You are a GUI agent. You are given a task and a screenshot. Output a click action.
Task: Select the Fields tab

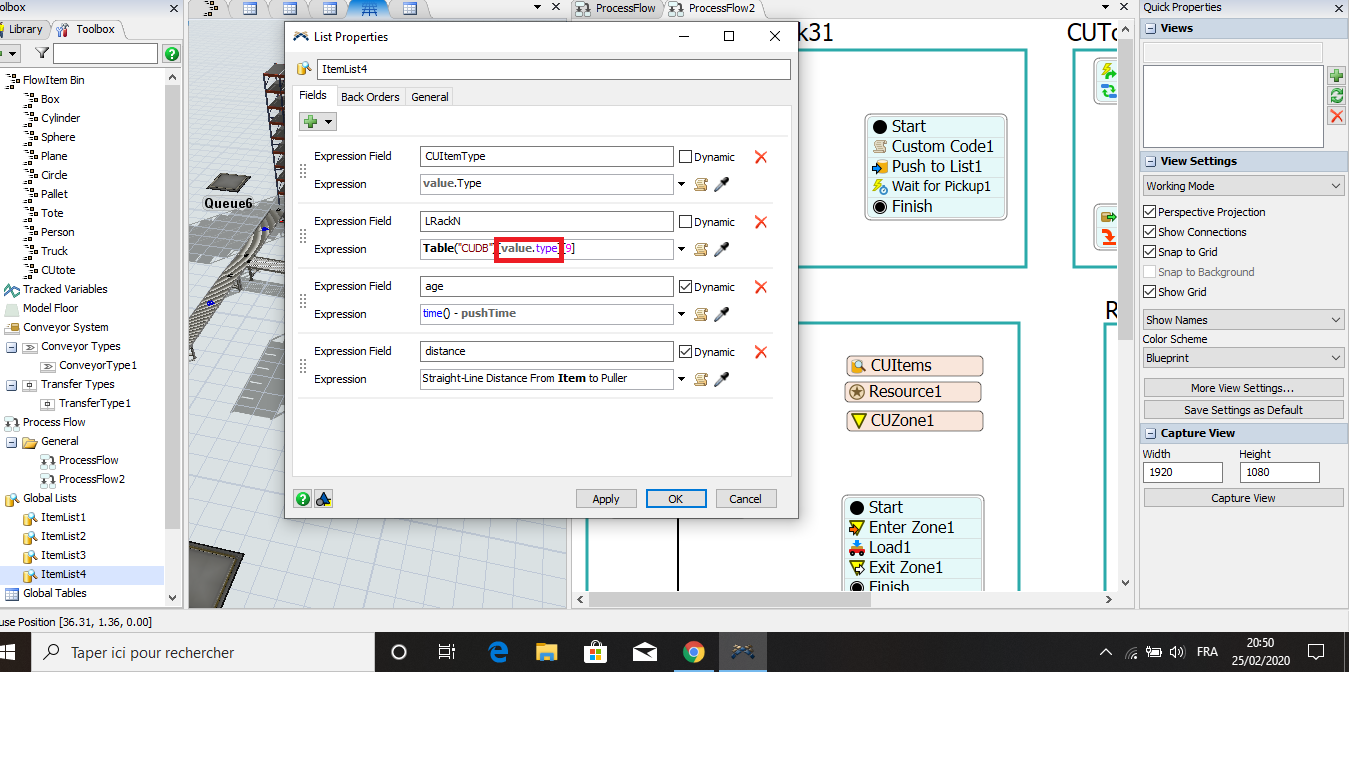click(x=313, y=95)
